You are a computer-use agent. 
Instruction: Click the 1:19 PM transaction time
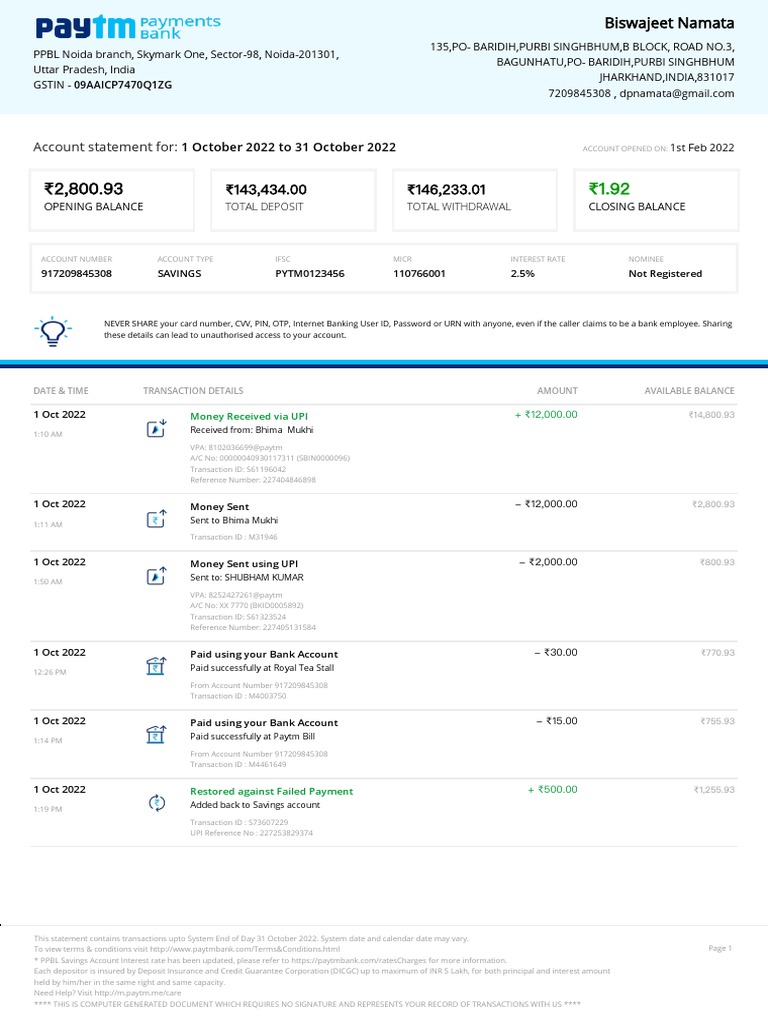click(x=48, y=809)
